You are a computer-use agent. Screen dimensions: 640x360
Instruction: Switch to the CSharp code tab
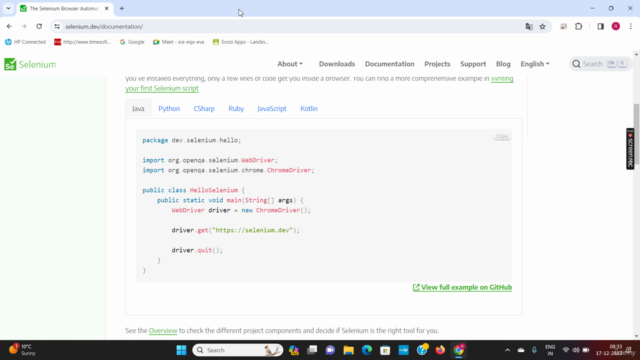coord(204,109)
